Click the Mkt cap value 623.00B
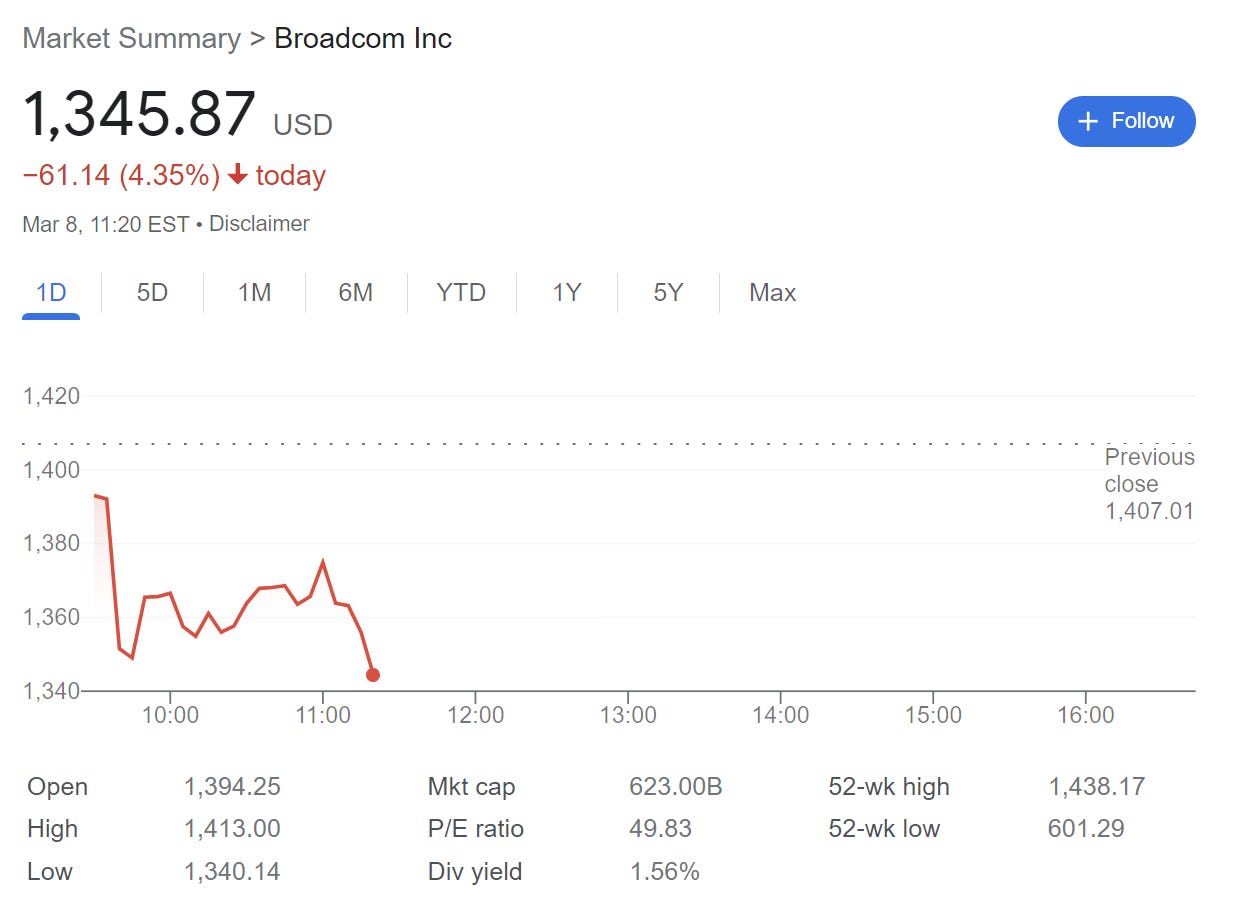1243x907 pixels. pyautogui.click(x=675, y=787)
